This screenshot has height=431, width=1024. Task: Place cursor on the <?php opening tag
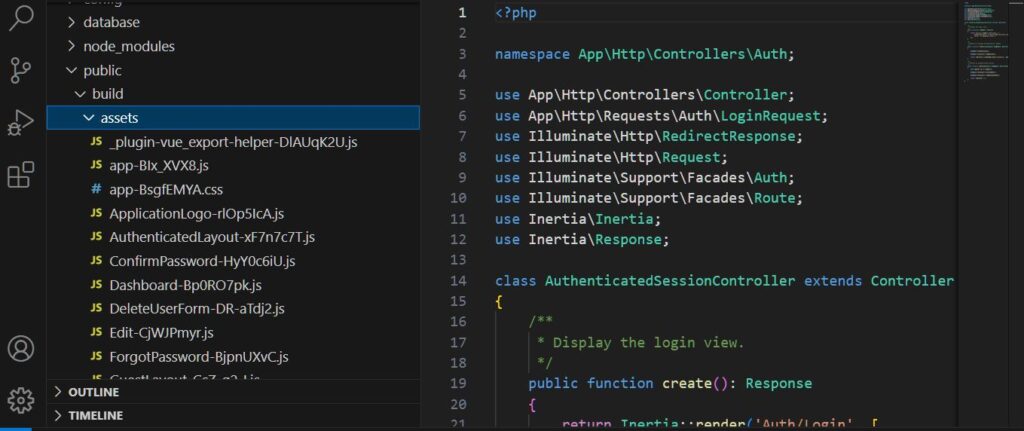point(516,13)
